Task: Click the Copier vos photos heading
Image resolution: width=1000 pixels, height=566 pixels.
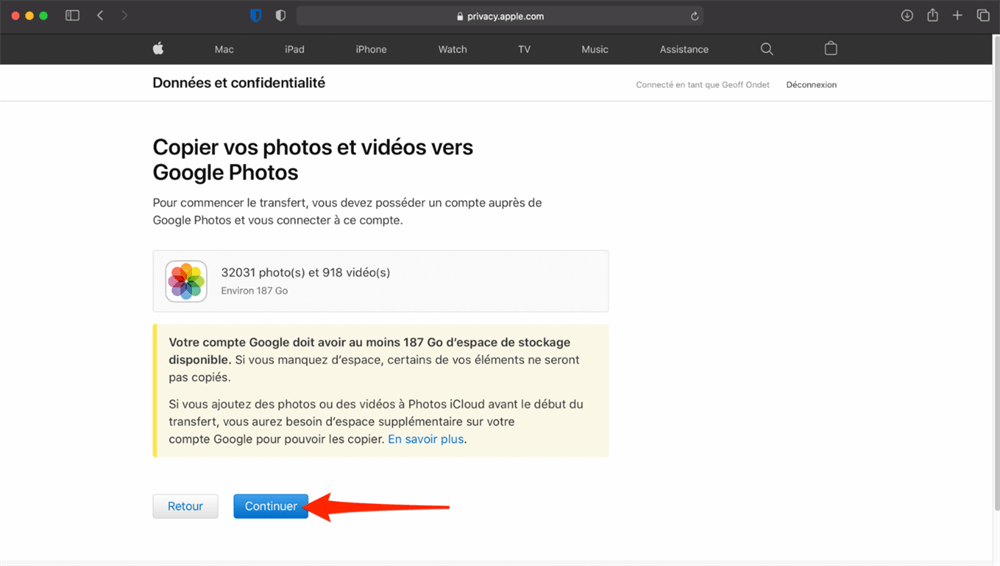Action: point(312,160)
